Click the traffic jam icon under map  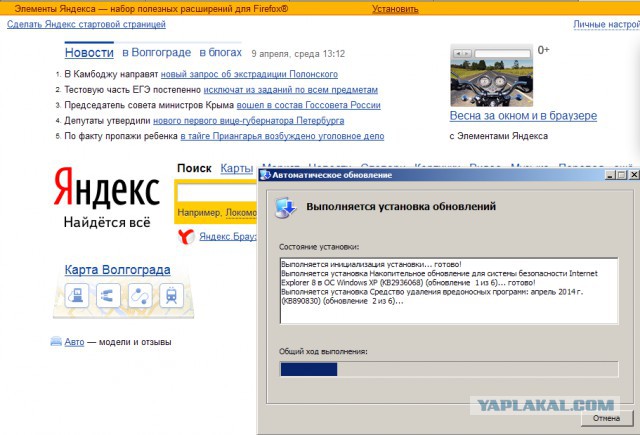108,295
